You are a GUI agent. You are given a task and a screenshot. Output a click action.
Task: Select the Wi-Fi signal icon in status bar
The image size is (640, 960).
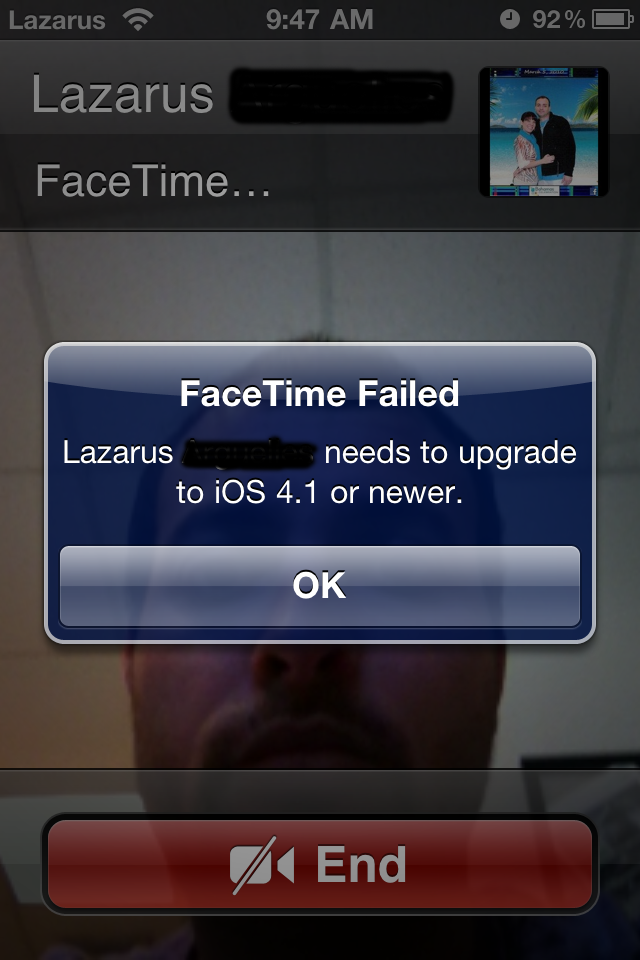click(x=138, y=20)
